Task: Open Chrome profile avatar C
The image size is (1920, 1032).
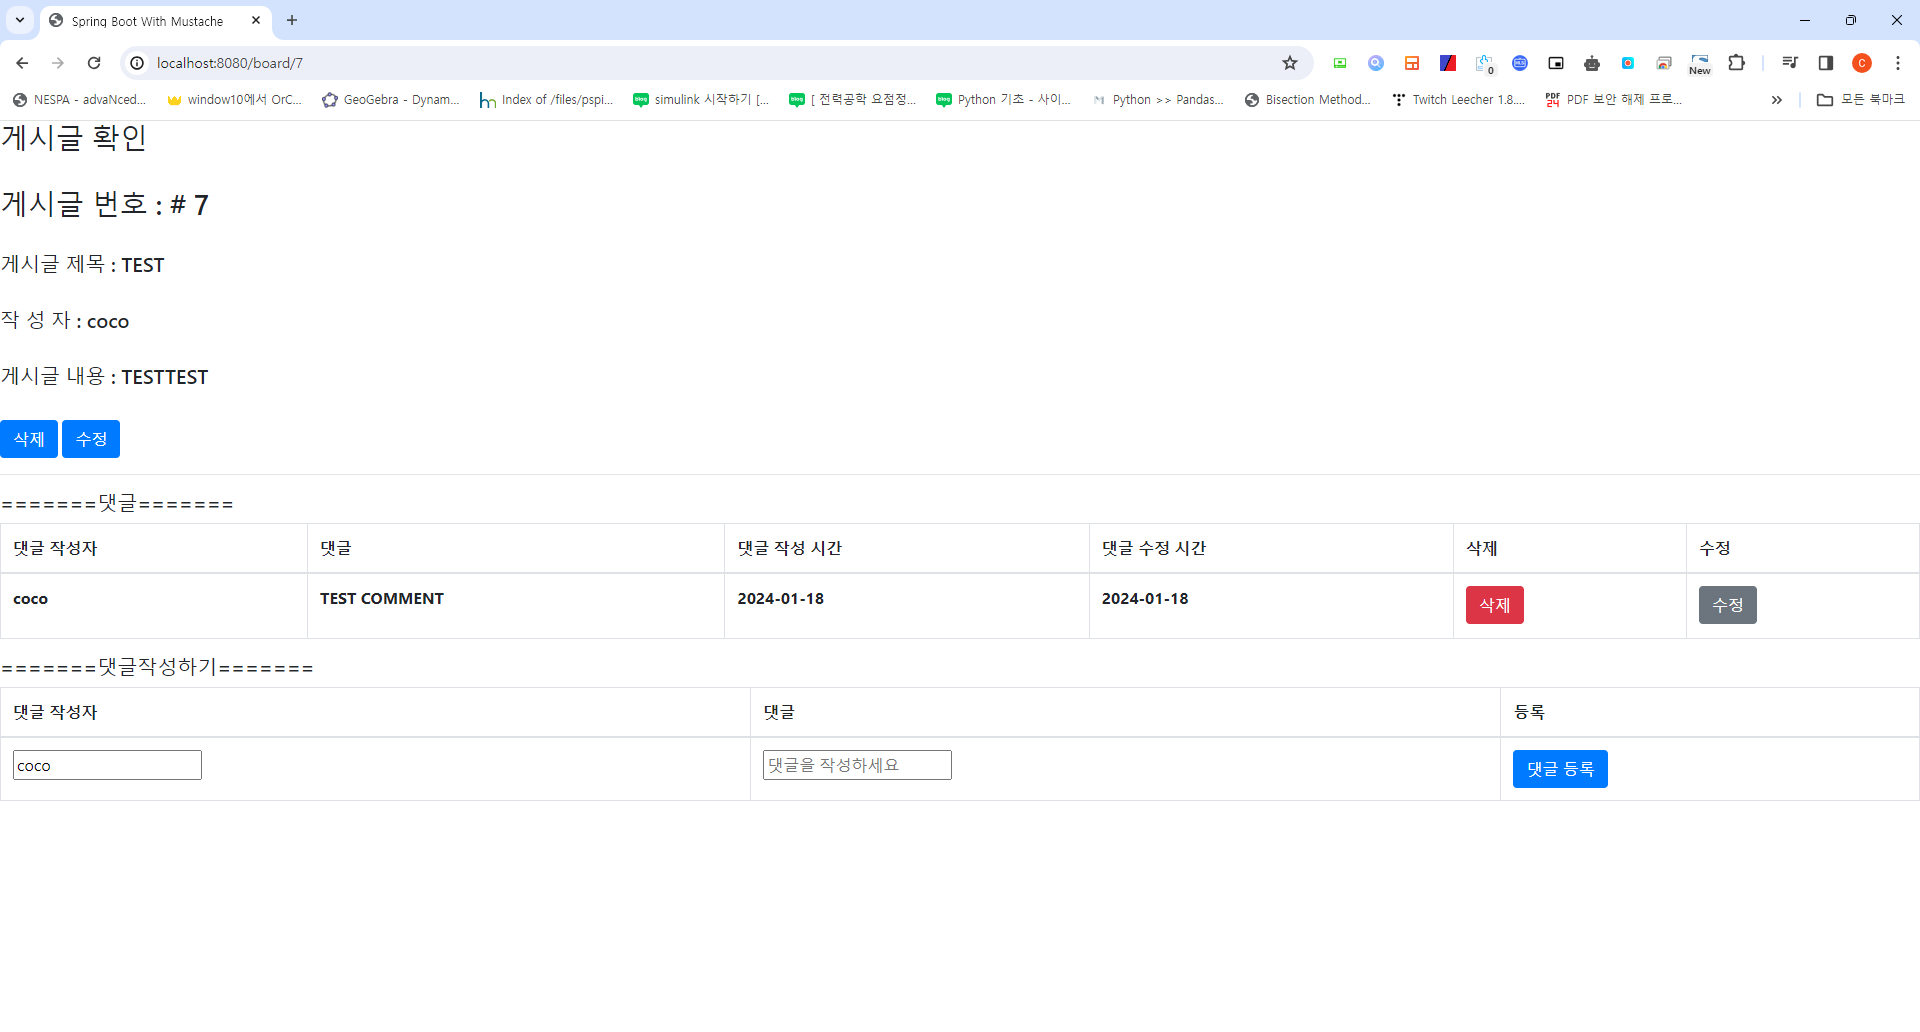Action: point(1862,63)
